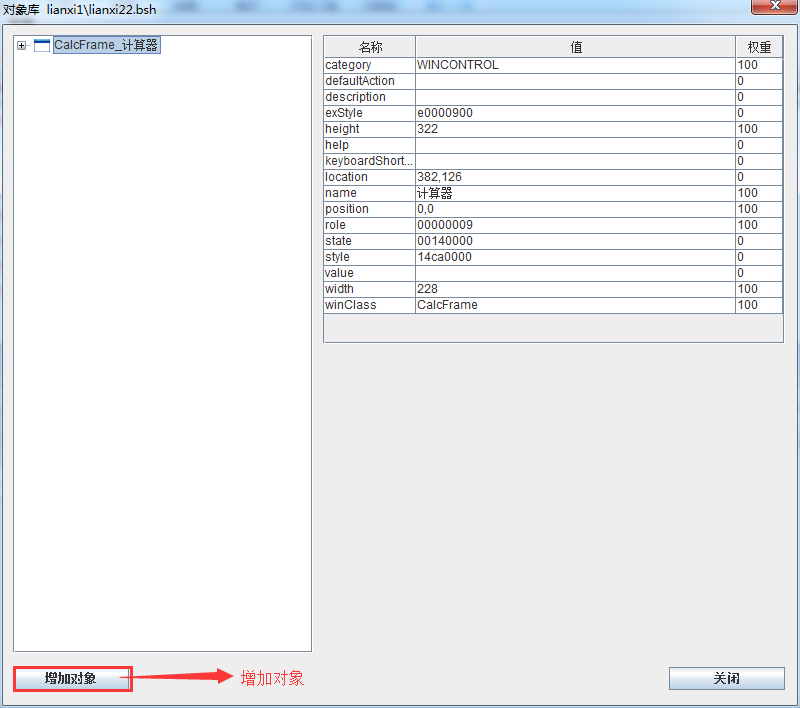Screen dimensions: 800x708
Task: Select the height value cell 322
Action: (576, 129)
